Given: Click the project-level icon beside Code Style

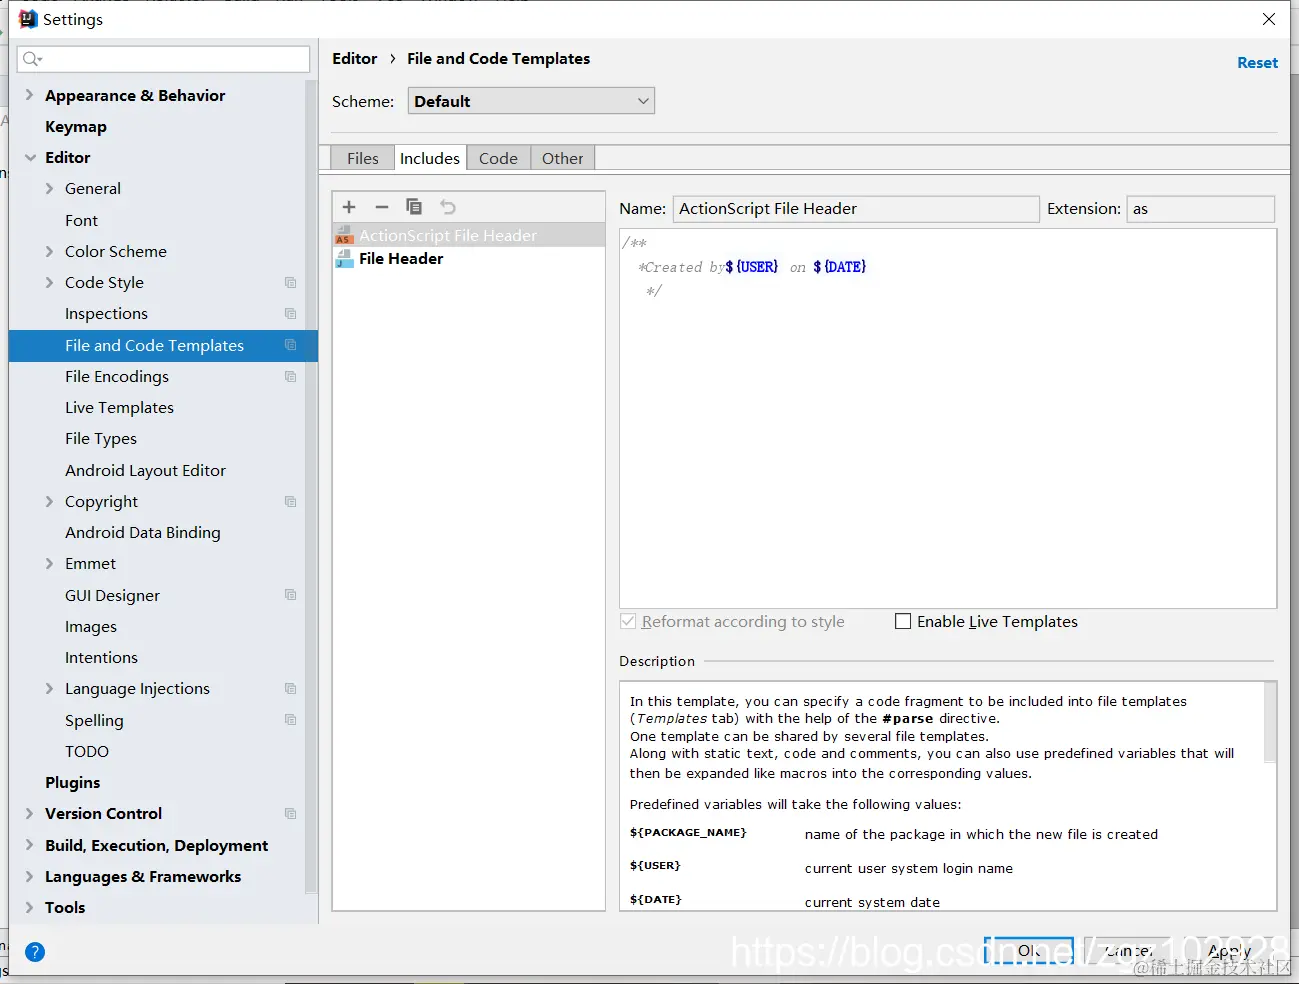Looking at the screenshot, I should click(x=290, y=283).
